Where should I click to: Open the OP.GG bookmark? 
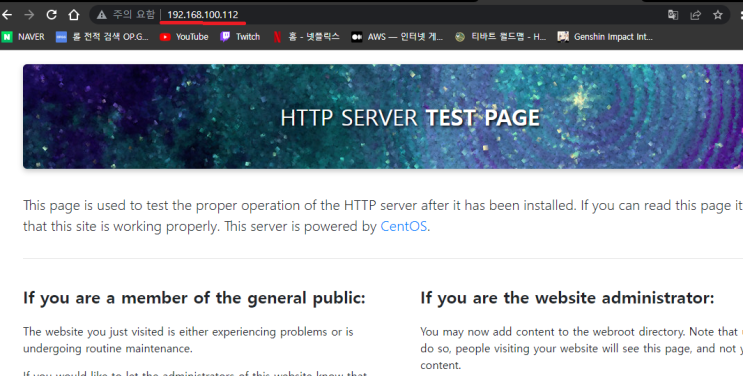tap(102, 37)
